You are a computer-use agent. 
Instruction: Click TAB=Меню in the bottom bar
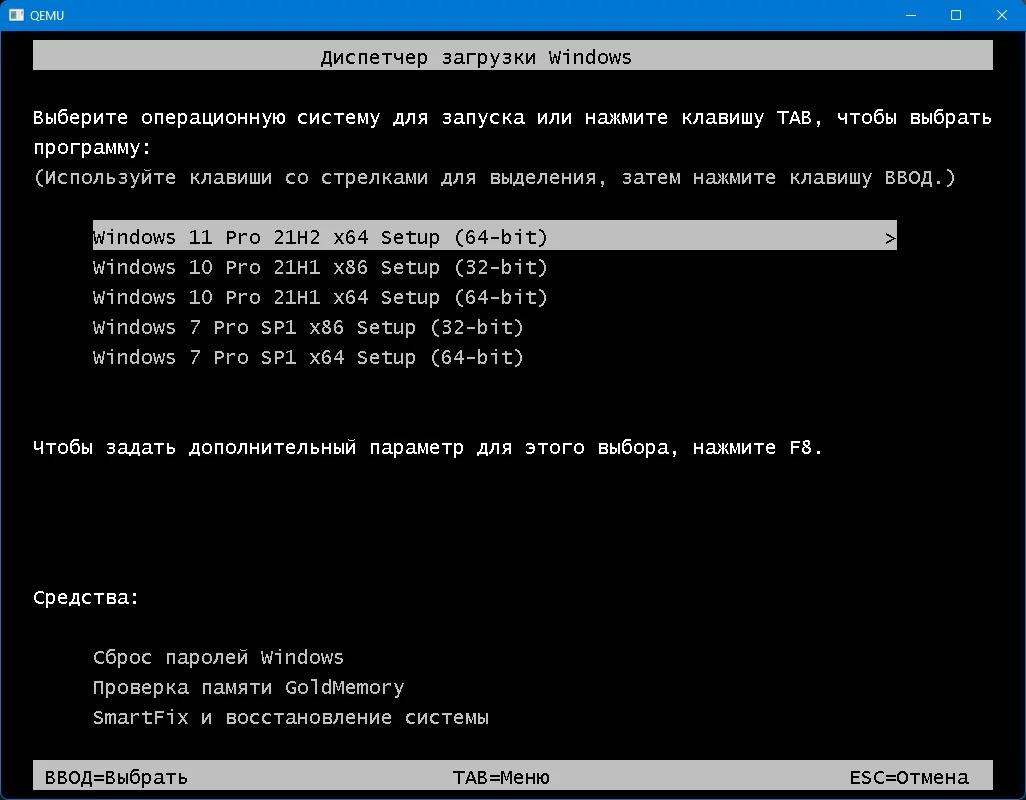(501, 777)
